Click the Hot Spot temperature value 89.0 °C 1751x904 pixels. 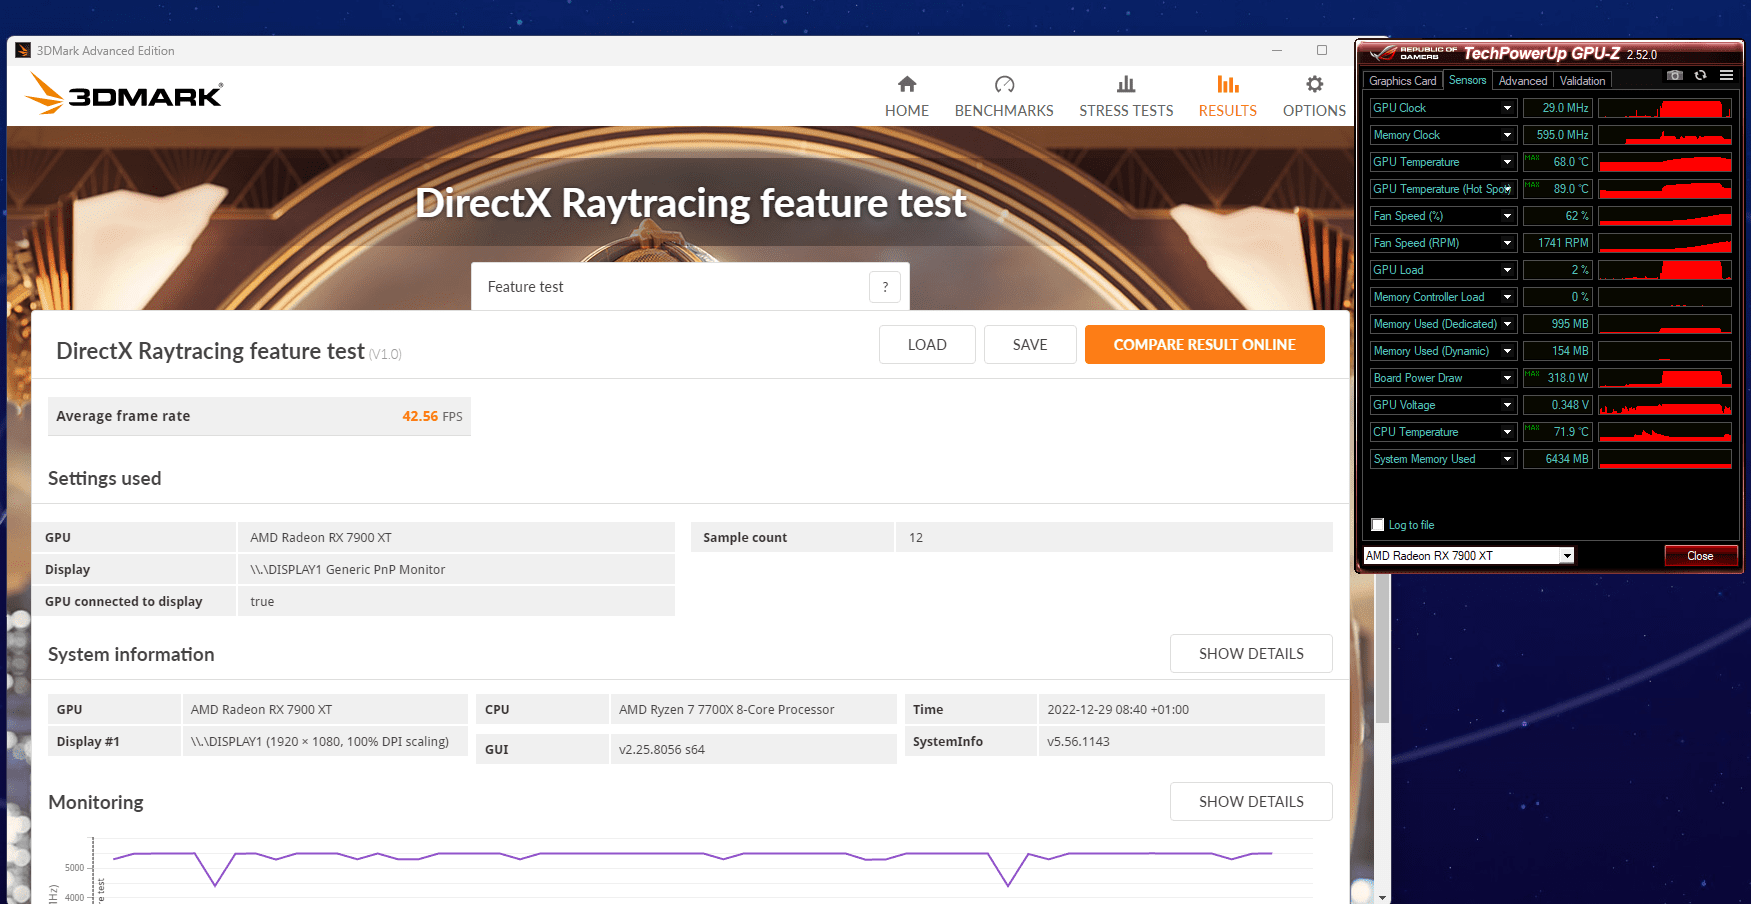[1557, 189]
